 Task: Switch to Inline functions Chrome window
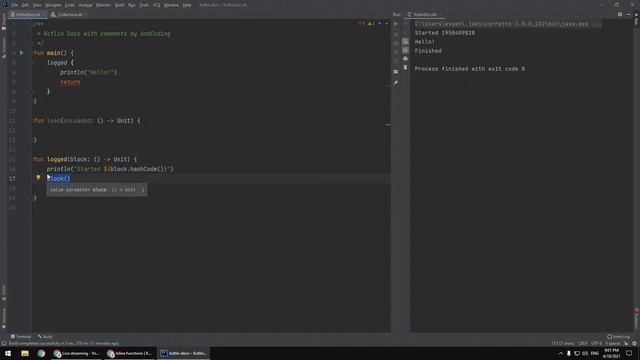tap(129, 353)
